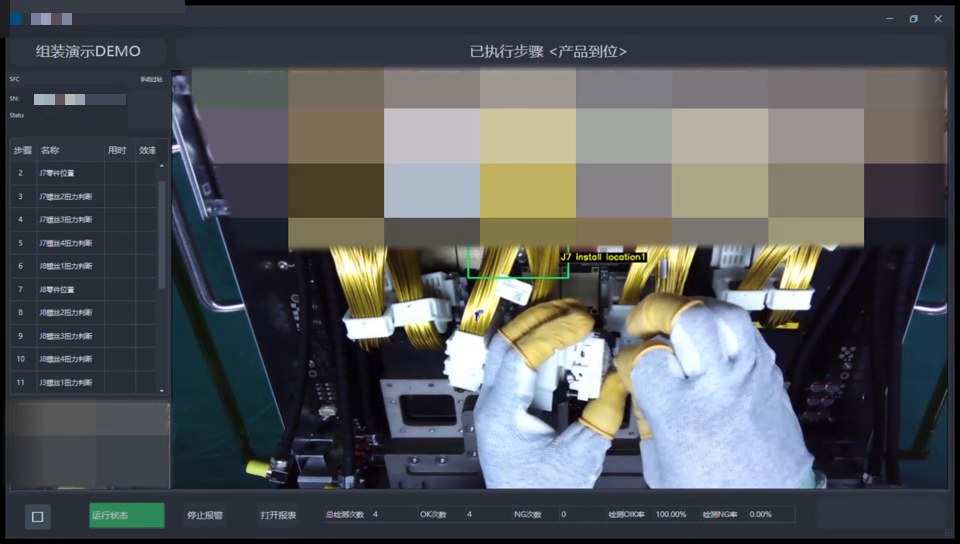Click the 步骤 column header

[23, 150]
